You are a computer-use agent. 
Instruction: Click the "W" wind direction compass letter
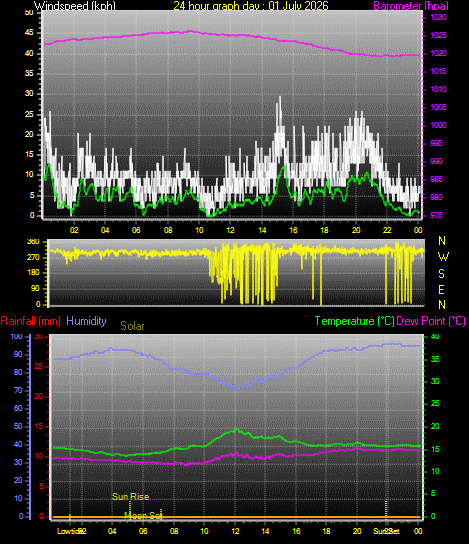[x=443, y=257]
